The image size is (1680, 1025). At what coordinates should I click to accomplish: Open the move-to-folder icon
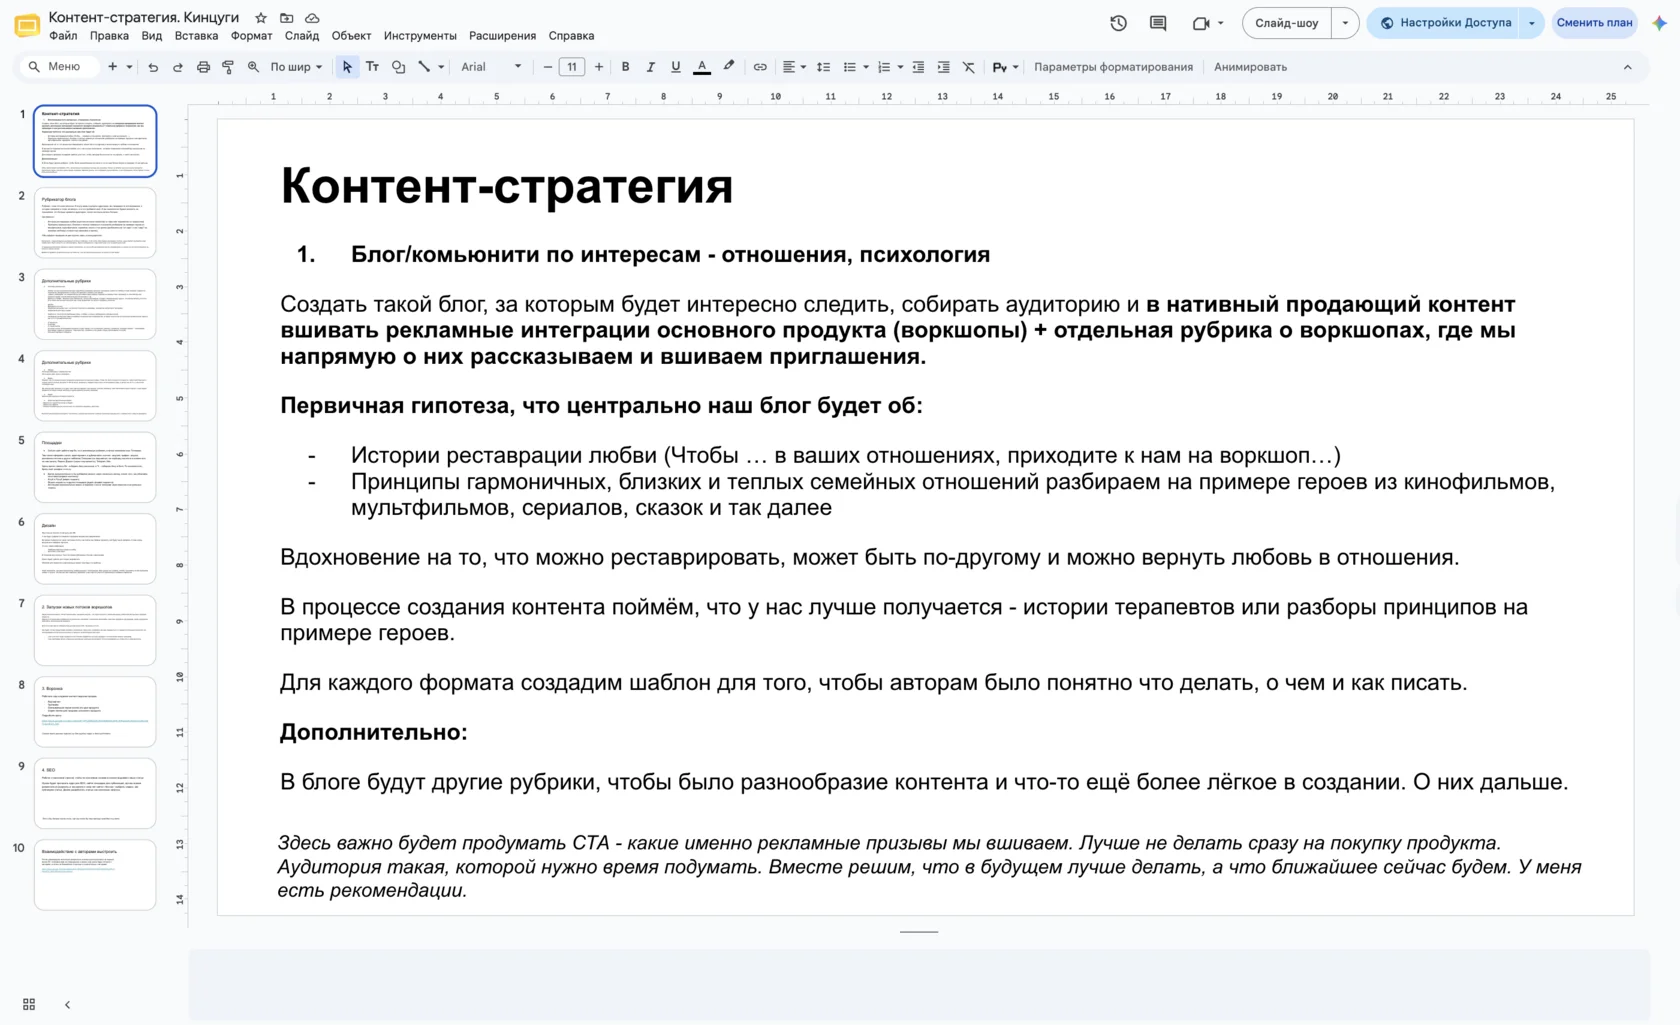(x=287, y=18)
